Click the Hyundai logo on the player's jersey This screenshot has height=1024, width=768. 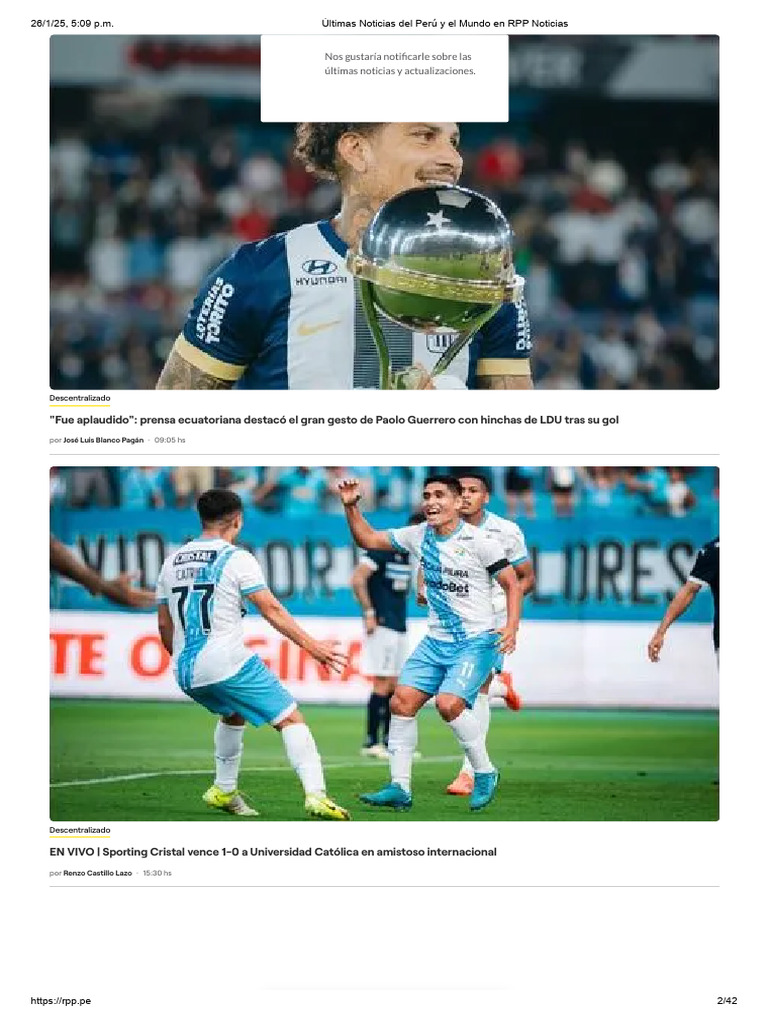320,272
